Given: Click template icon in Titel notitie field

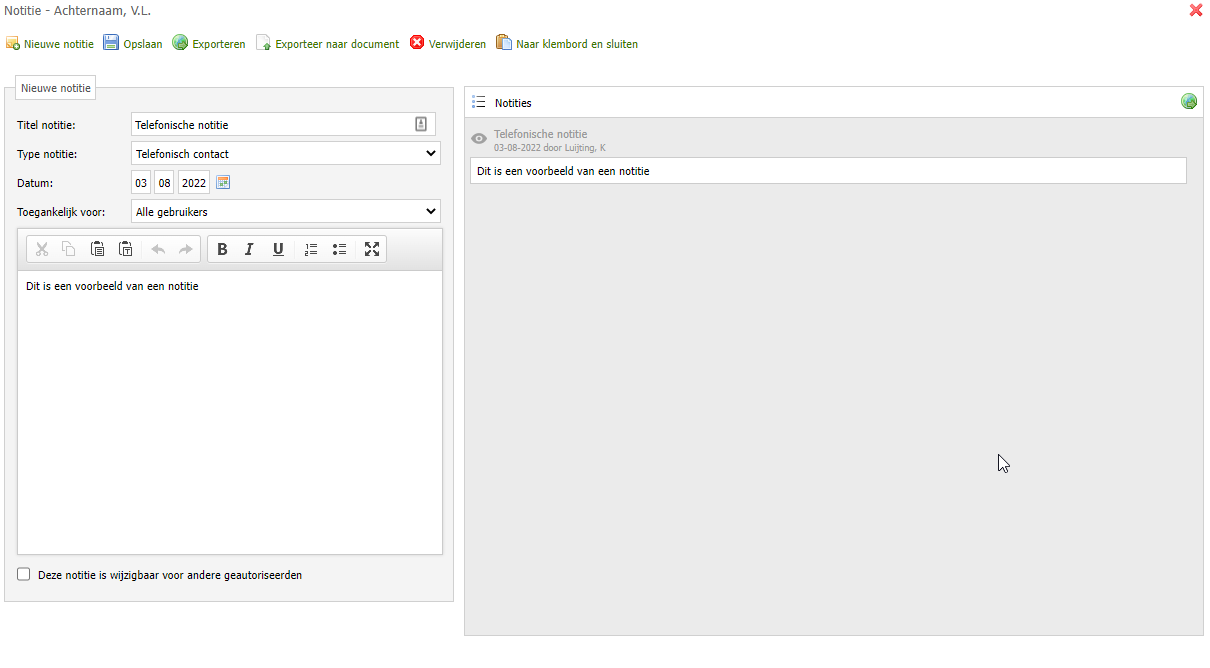Looking at the screenshot, I should pyautogui.click(x=421, y=124).
